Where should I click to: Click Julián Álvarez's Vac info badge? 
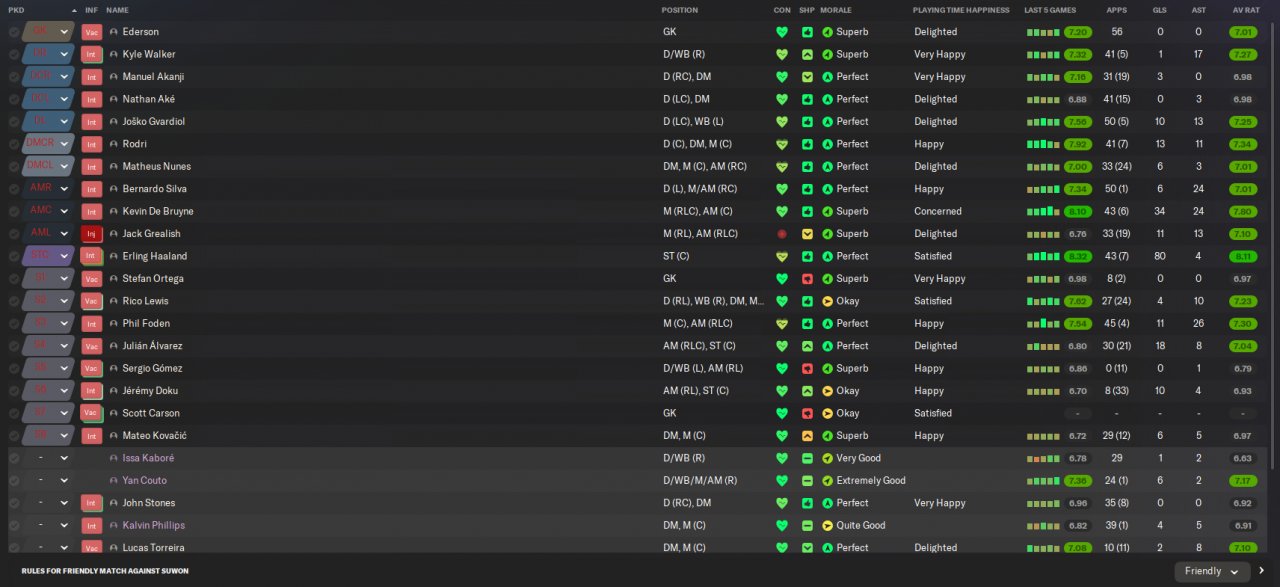[91, 346]
